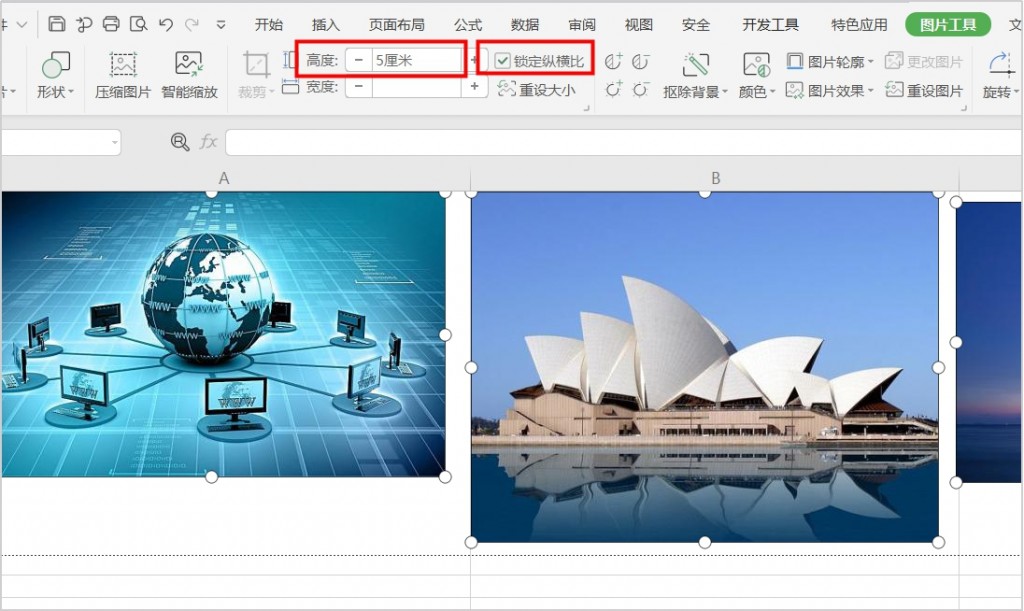Image resolution: width=1024 pixels, height=611 pixels.
Task: Expand the Color (颜色) dropdown arrow
Action: 773,92
